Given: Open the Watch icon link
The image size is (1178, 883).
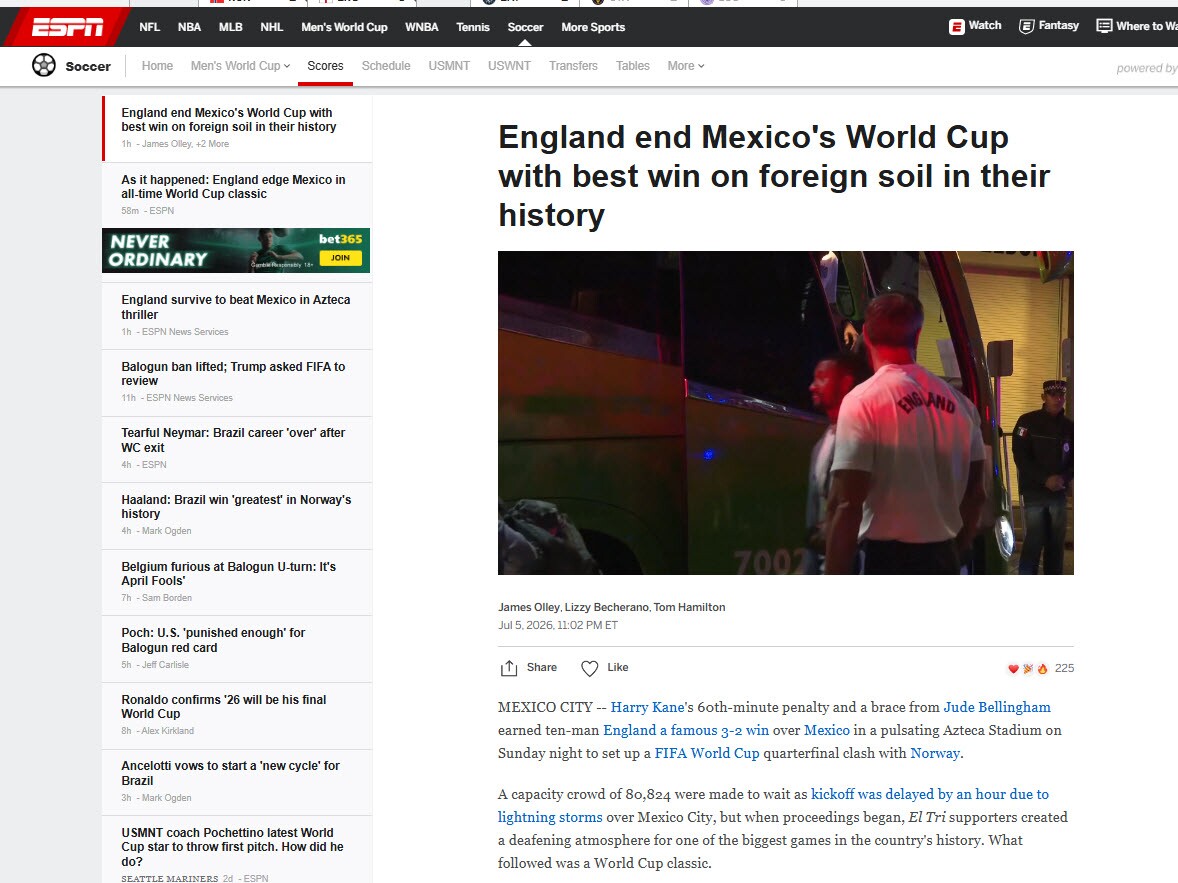Looking at the screenshot, I should (956, 26).
